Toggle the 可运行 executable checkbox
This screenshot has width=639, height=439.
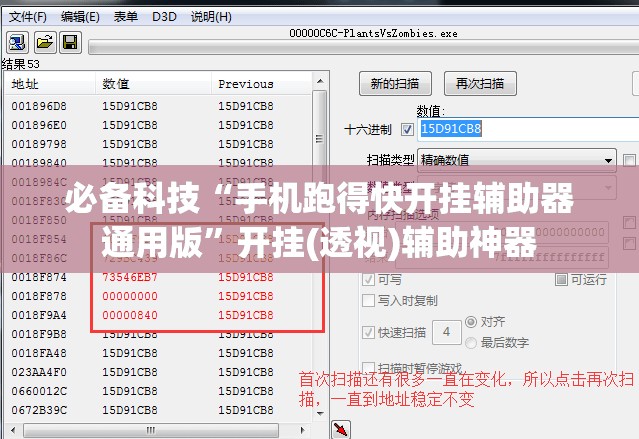click(x=561, y=279)
